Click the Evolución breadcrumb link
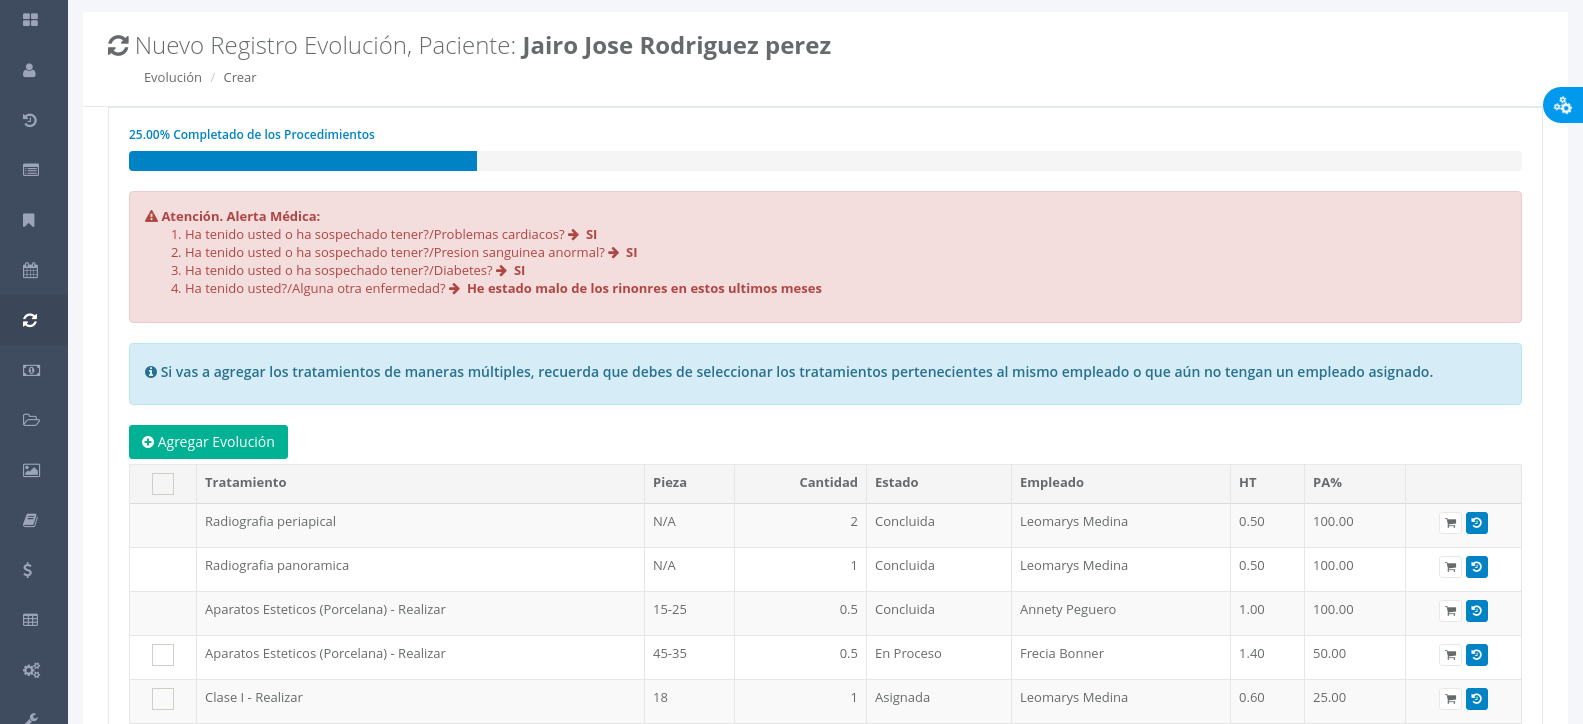Viewport: 1583px width, 724px height. (x=173, y=77)
